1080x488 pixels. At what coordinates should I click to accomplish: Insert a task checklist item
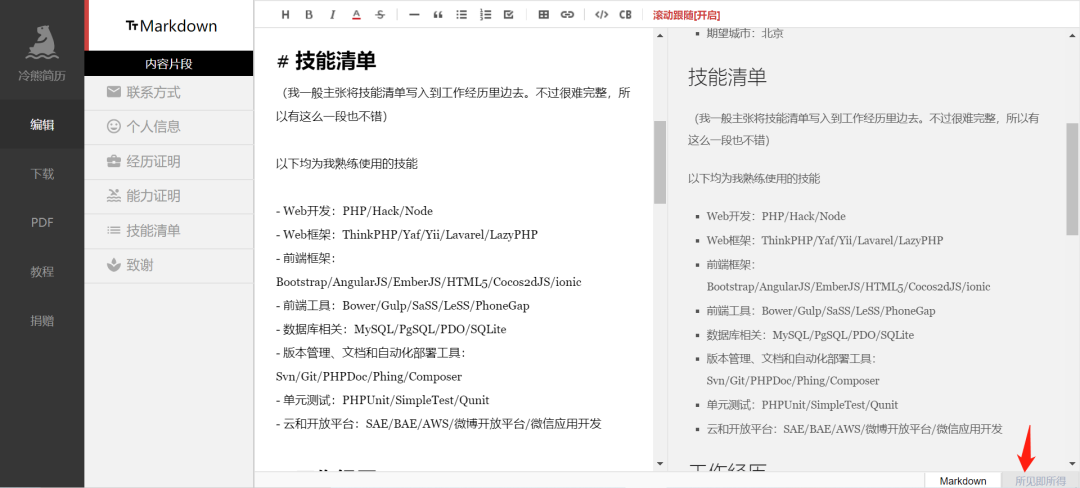click(x=508, y=14)
